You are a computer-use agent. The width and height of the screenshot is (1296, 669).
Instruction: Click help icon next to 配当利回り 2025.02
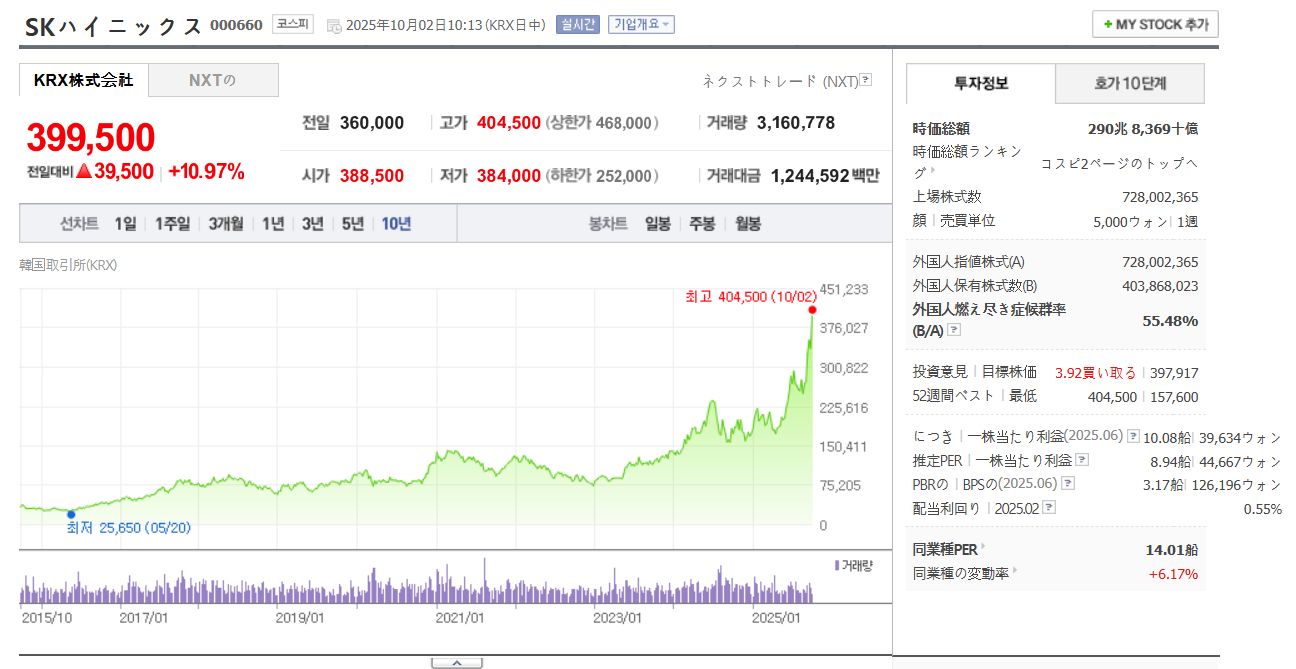(1048, 508)
